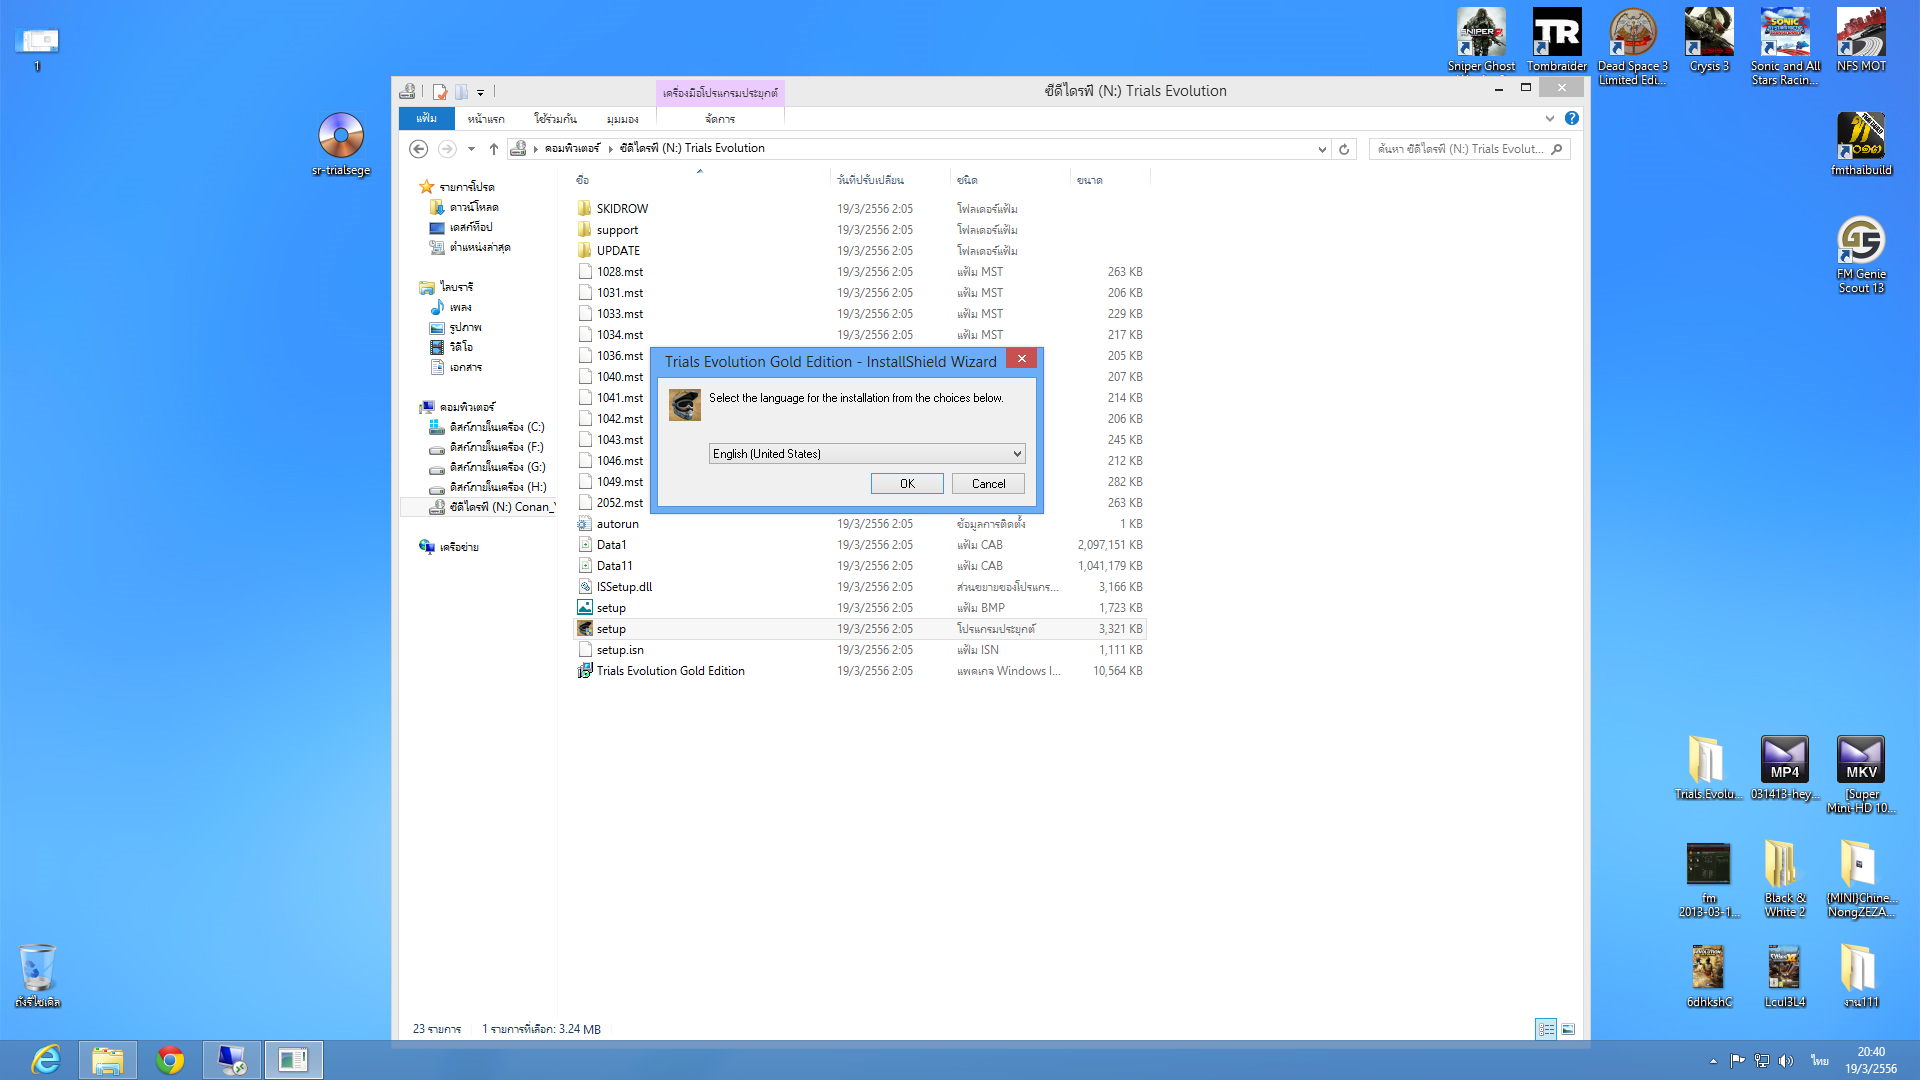Click the Back navigation arrow
The height and width of the screenshot is (1080, 1920).
(x=419, y=149)
